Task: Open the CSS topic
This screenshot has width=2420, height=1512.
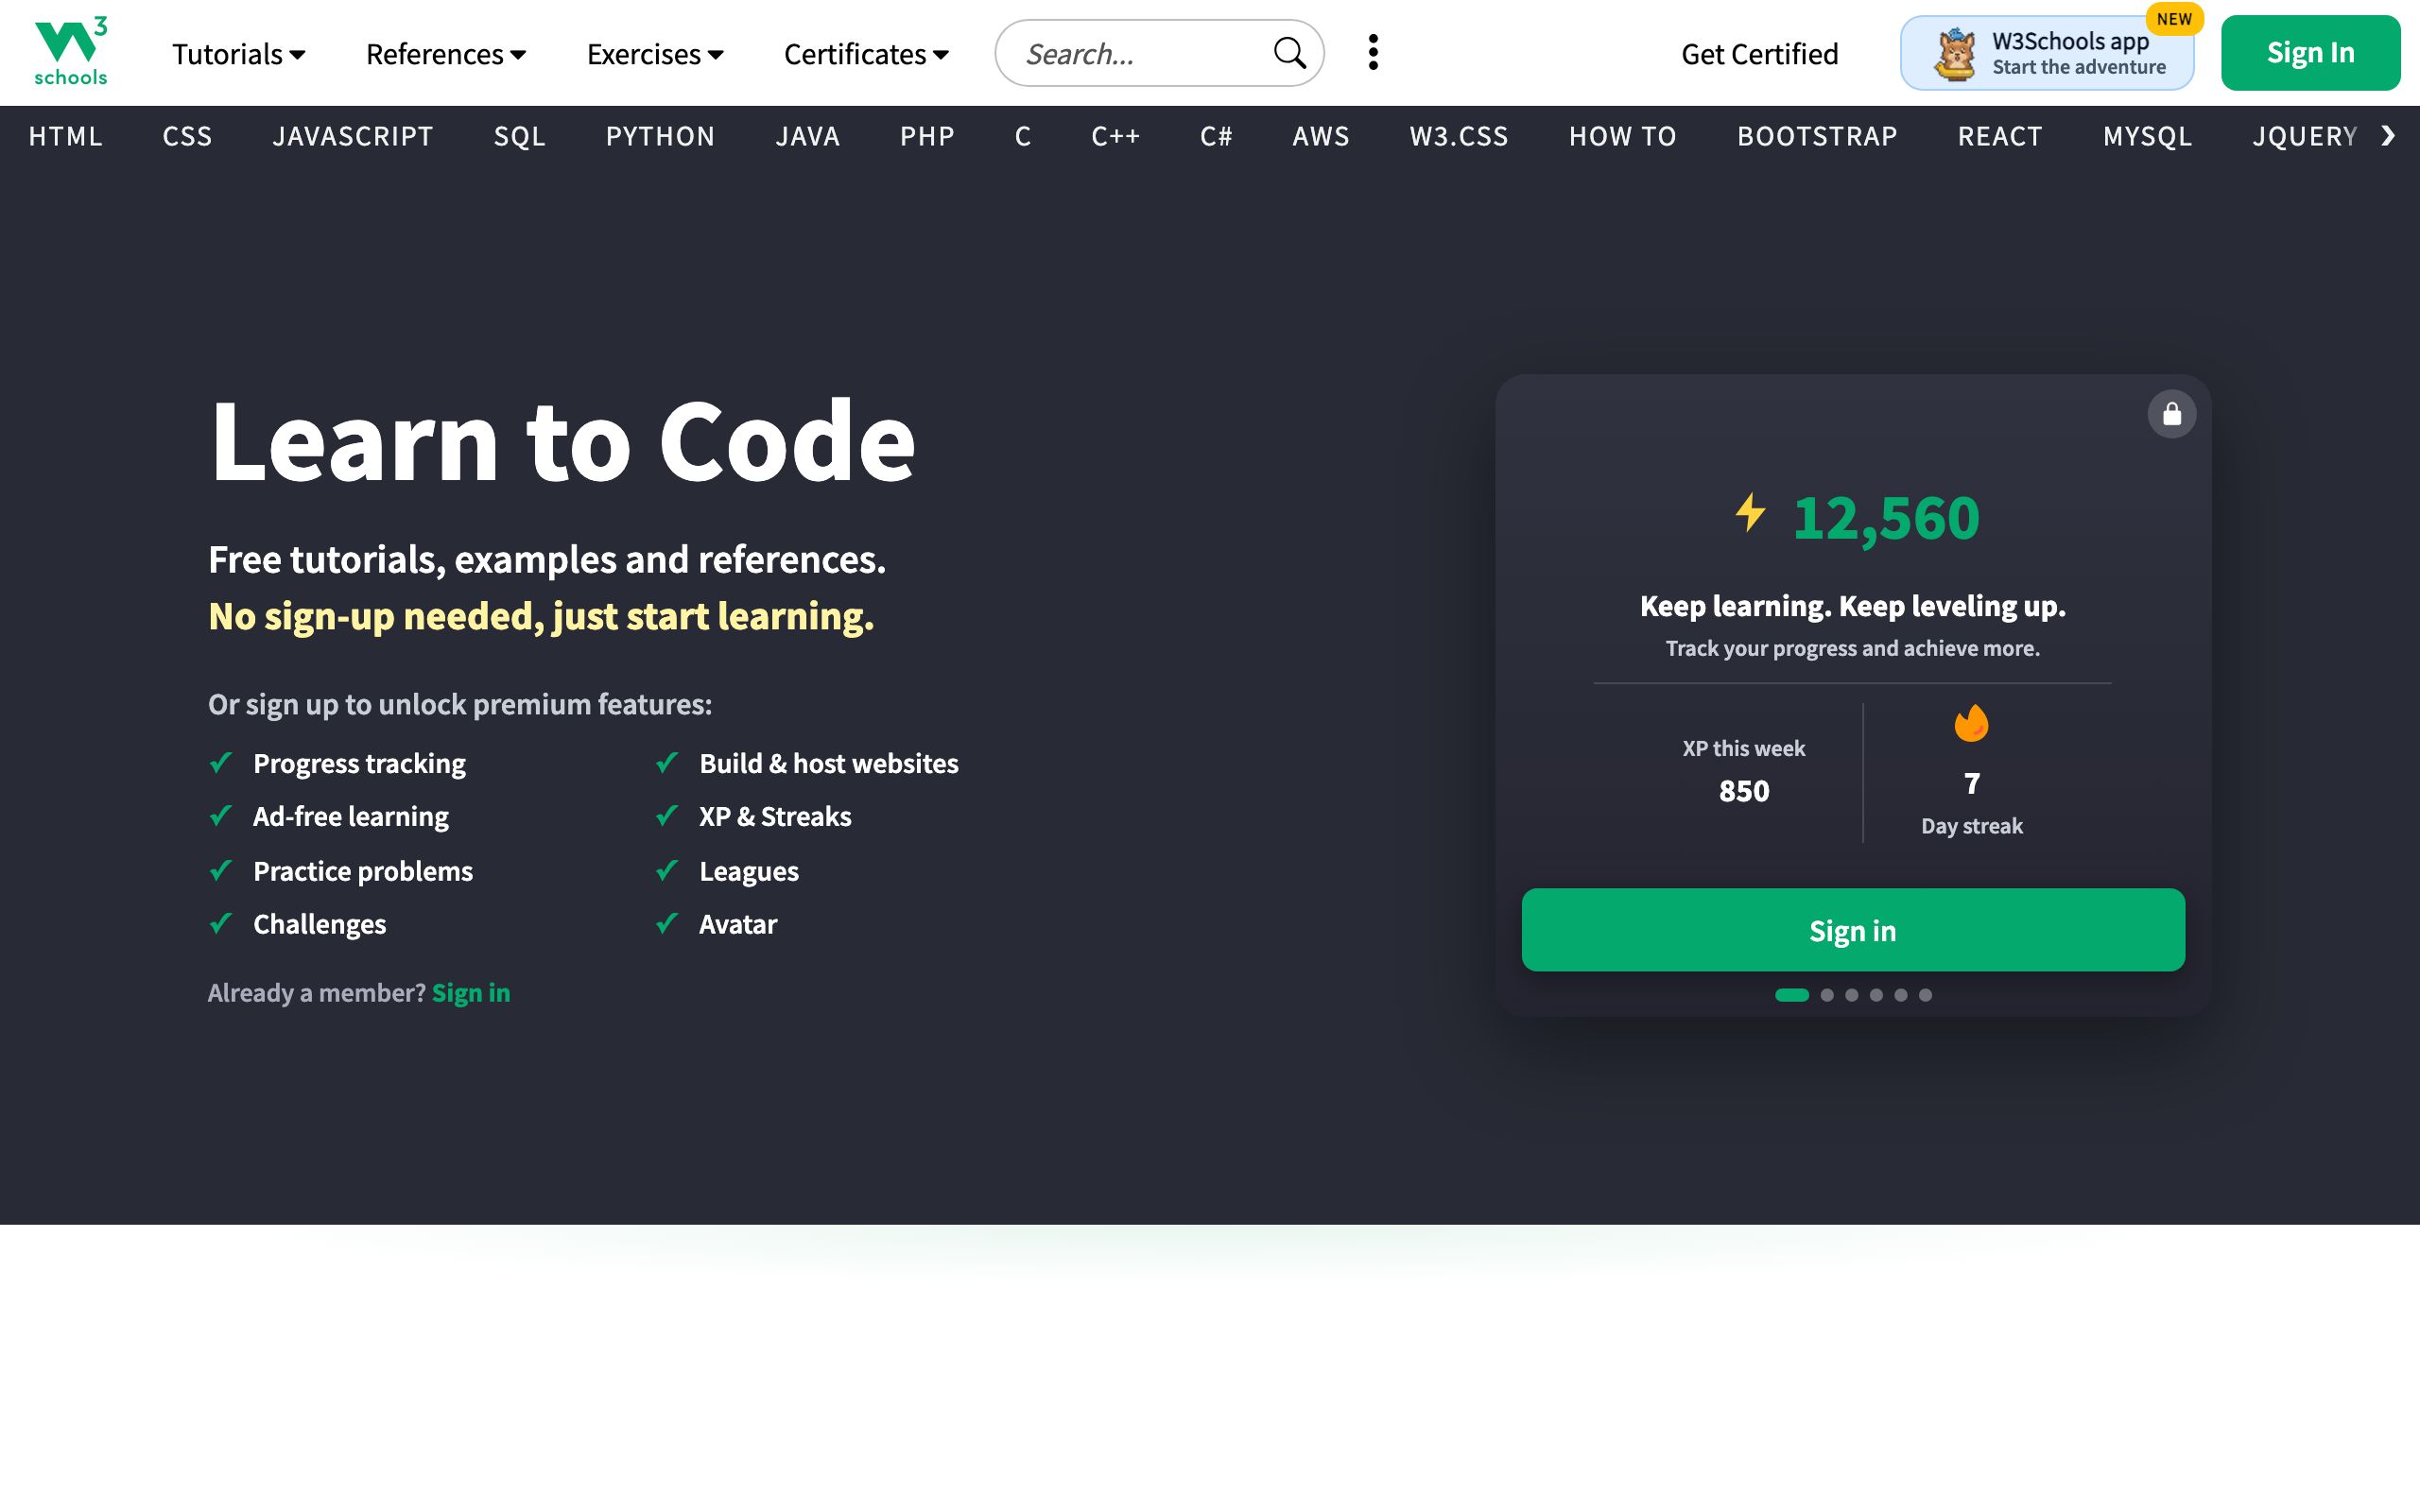Action: click(x=187, y=137)
